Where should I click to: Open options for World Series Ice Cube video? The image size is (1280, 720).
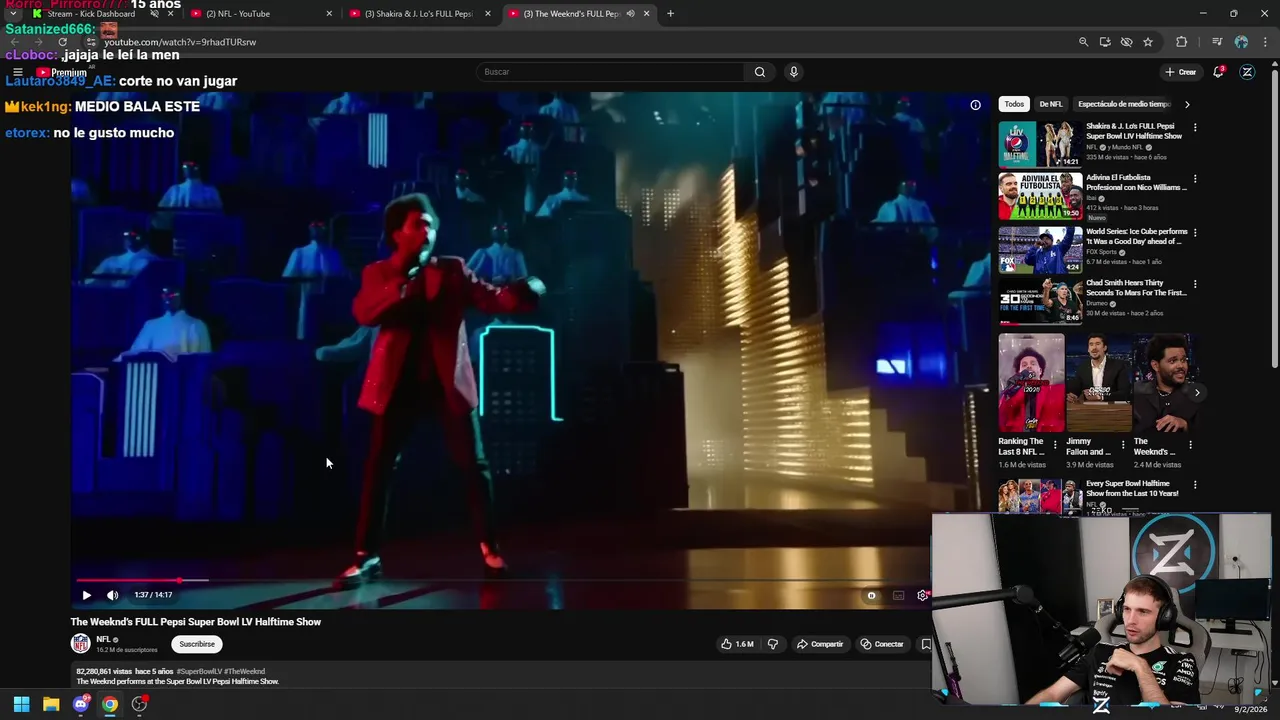1195,232
